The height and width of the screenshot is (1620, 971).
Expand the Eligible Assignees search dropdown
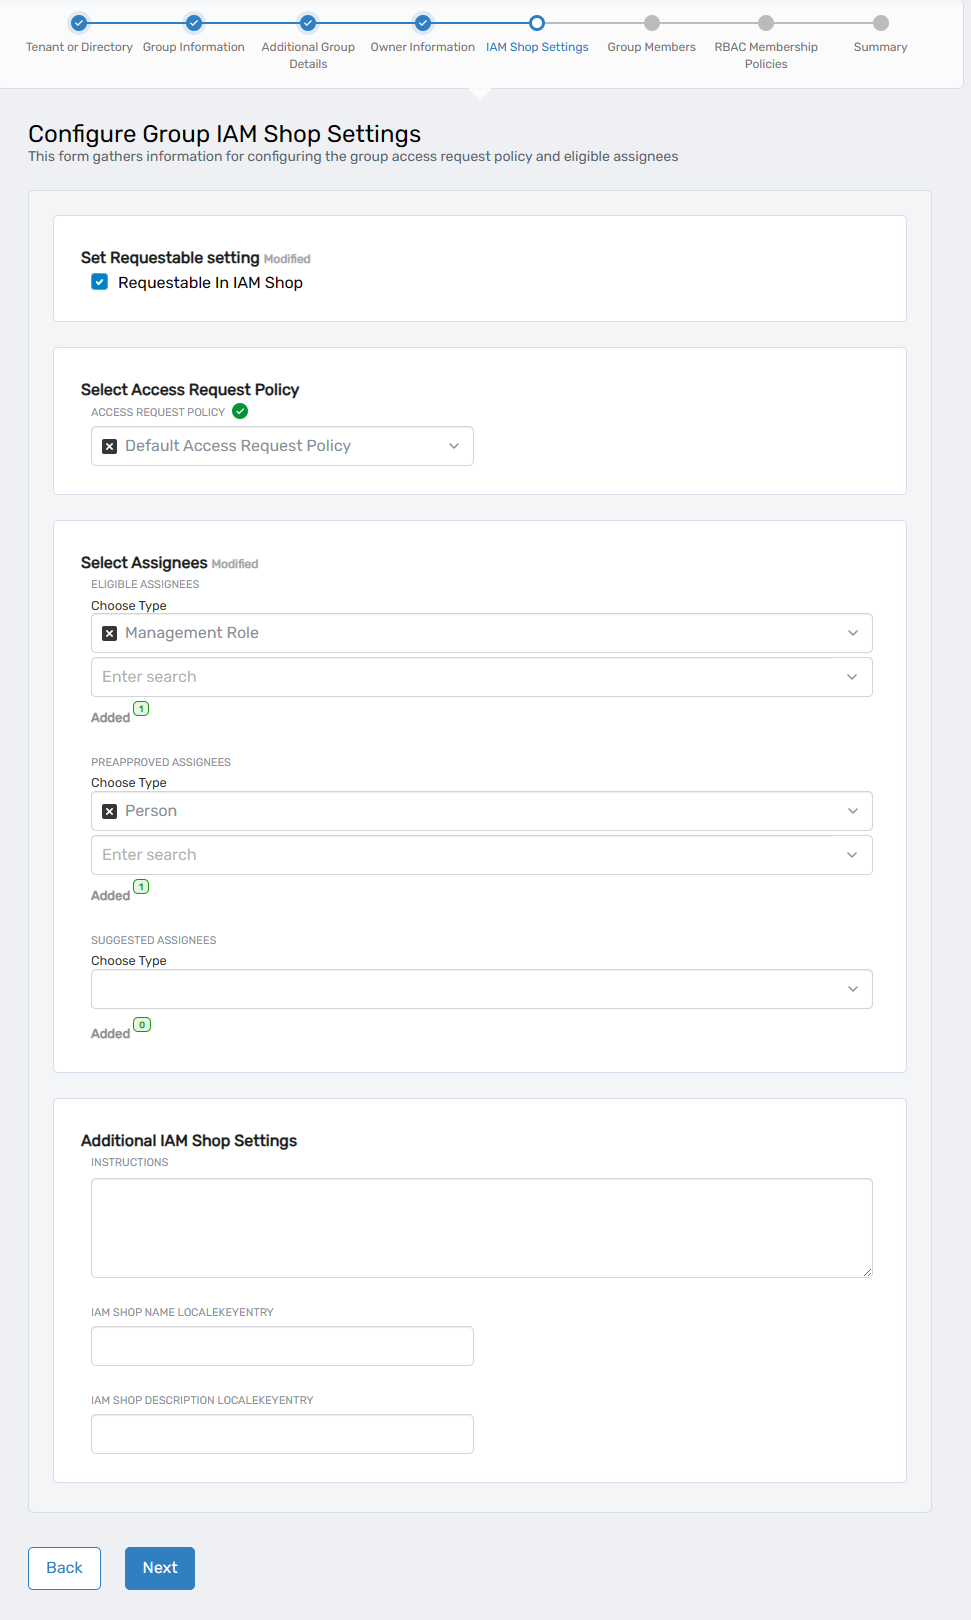tap(851, 677)
